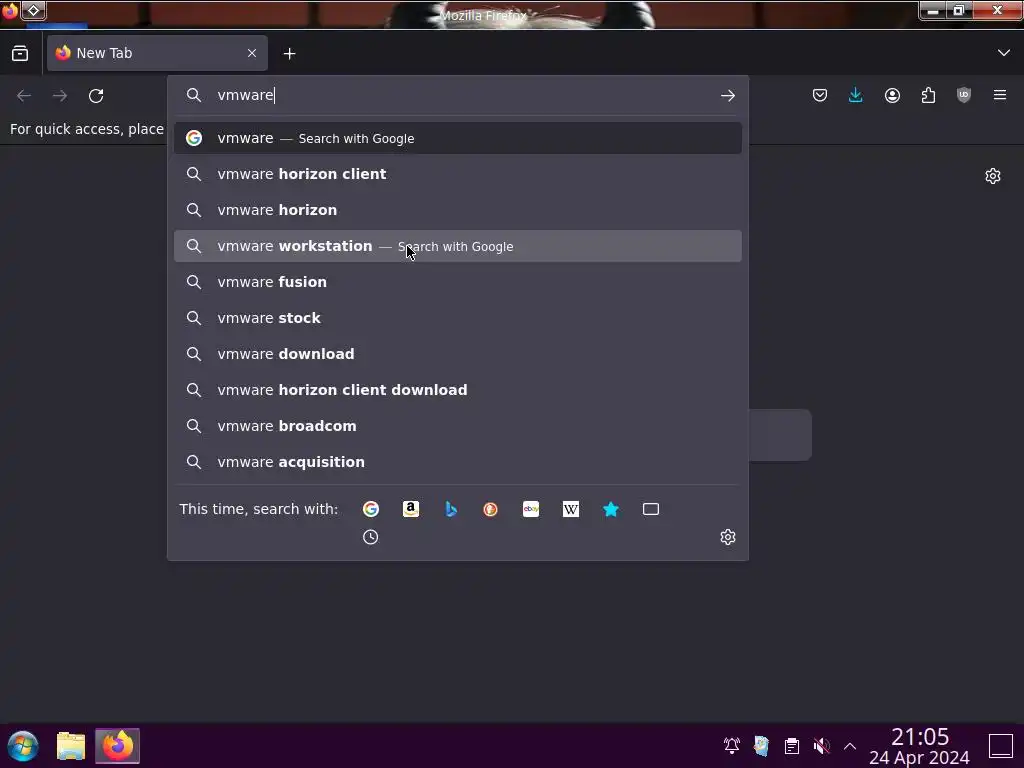Open notifications bell in system tray

tap(731, 746)
